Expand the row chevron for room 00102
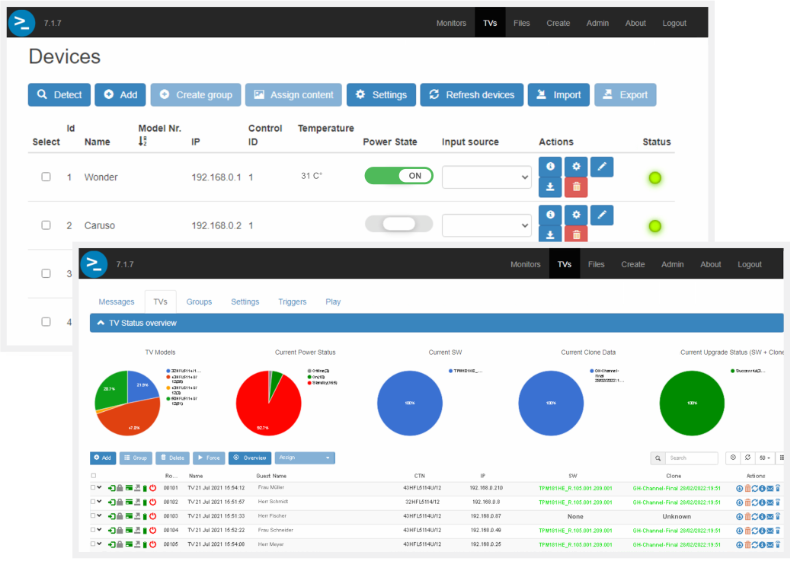800x571 pixels. click(99, 502)
